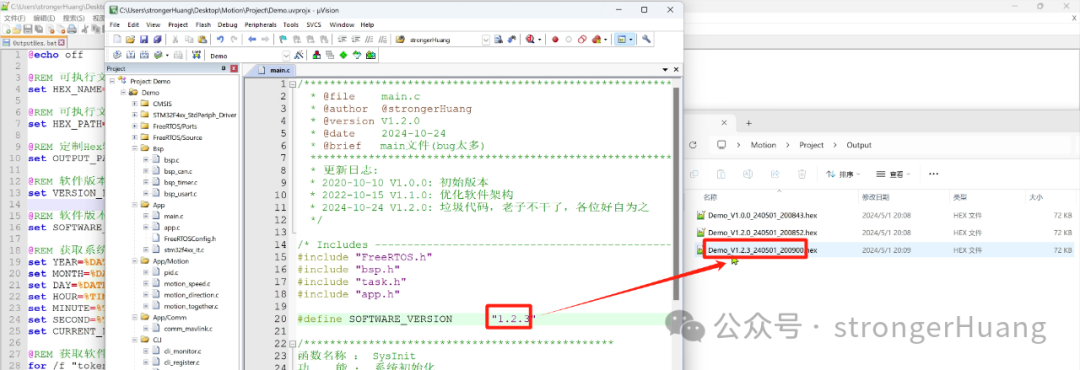Select Demo_V1.2.0_240501_200852.hex file
Image resolution: width=1080 pixels, height=370 pixels.
(762, 232)
